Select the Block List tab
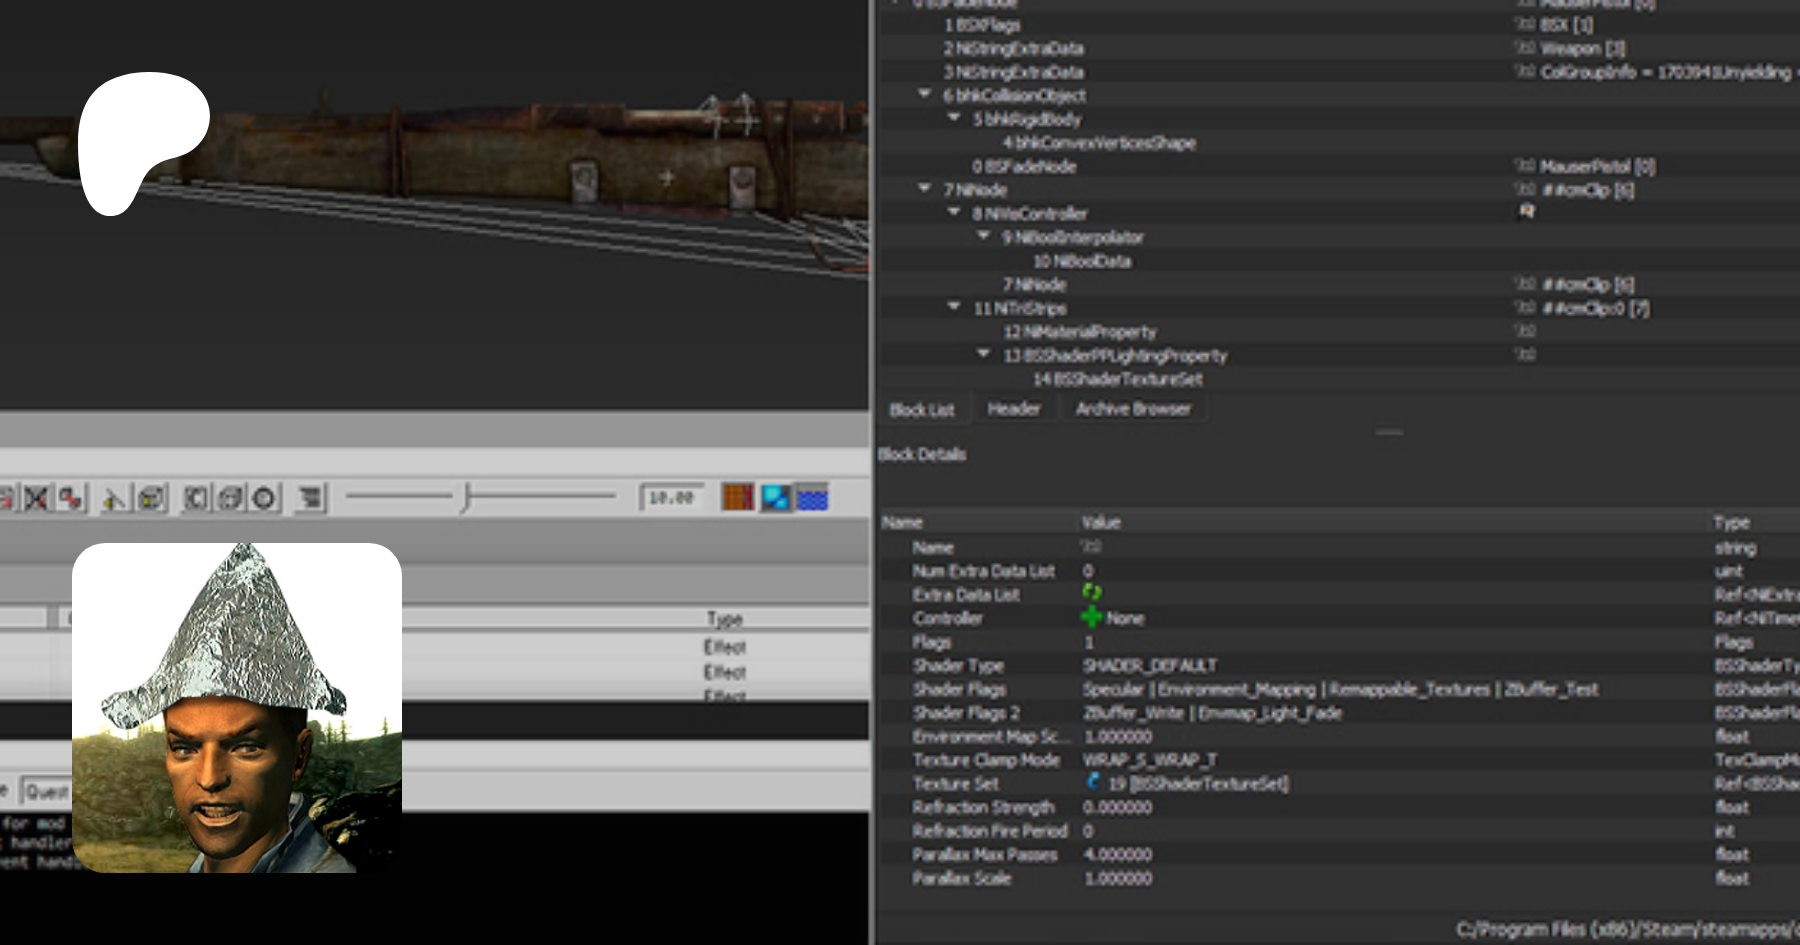Image resolution: width=1800 pixels, height=945 pixels. (921, 410)
